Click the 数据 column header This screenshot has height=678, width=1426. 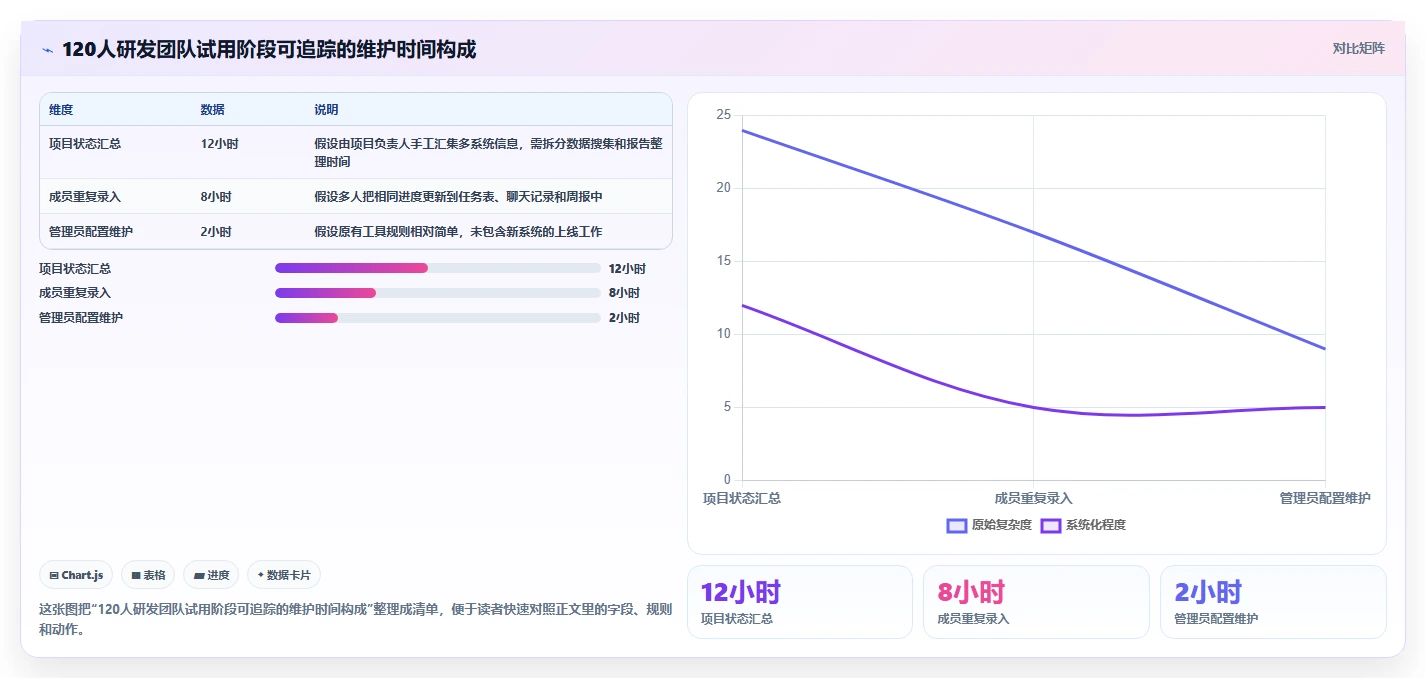[x=212, y=110]
